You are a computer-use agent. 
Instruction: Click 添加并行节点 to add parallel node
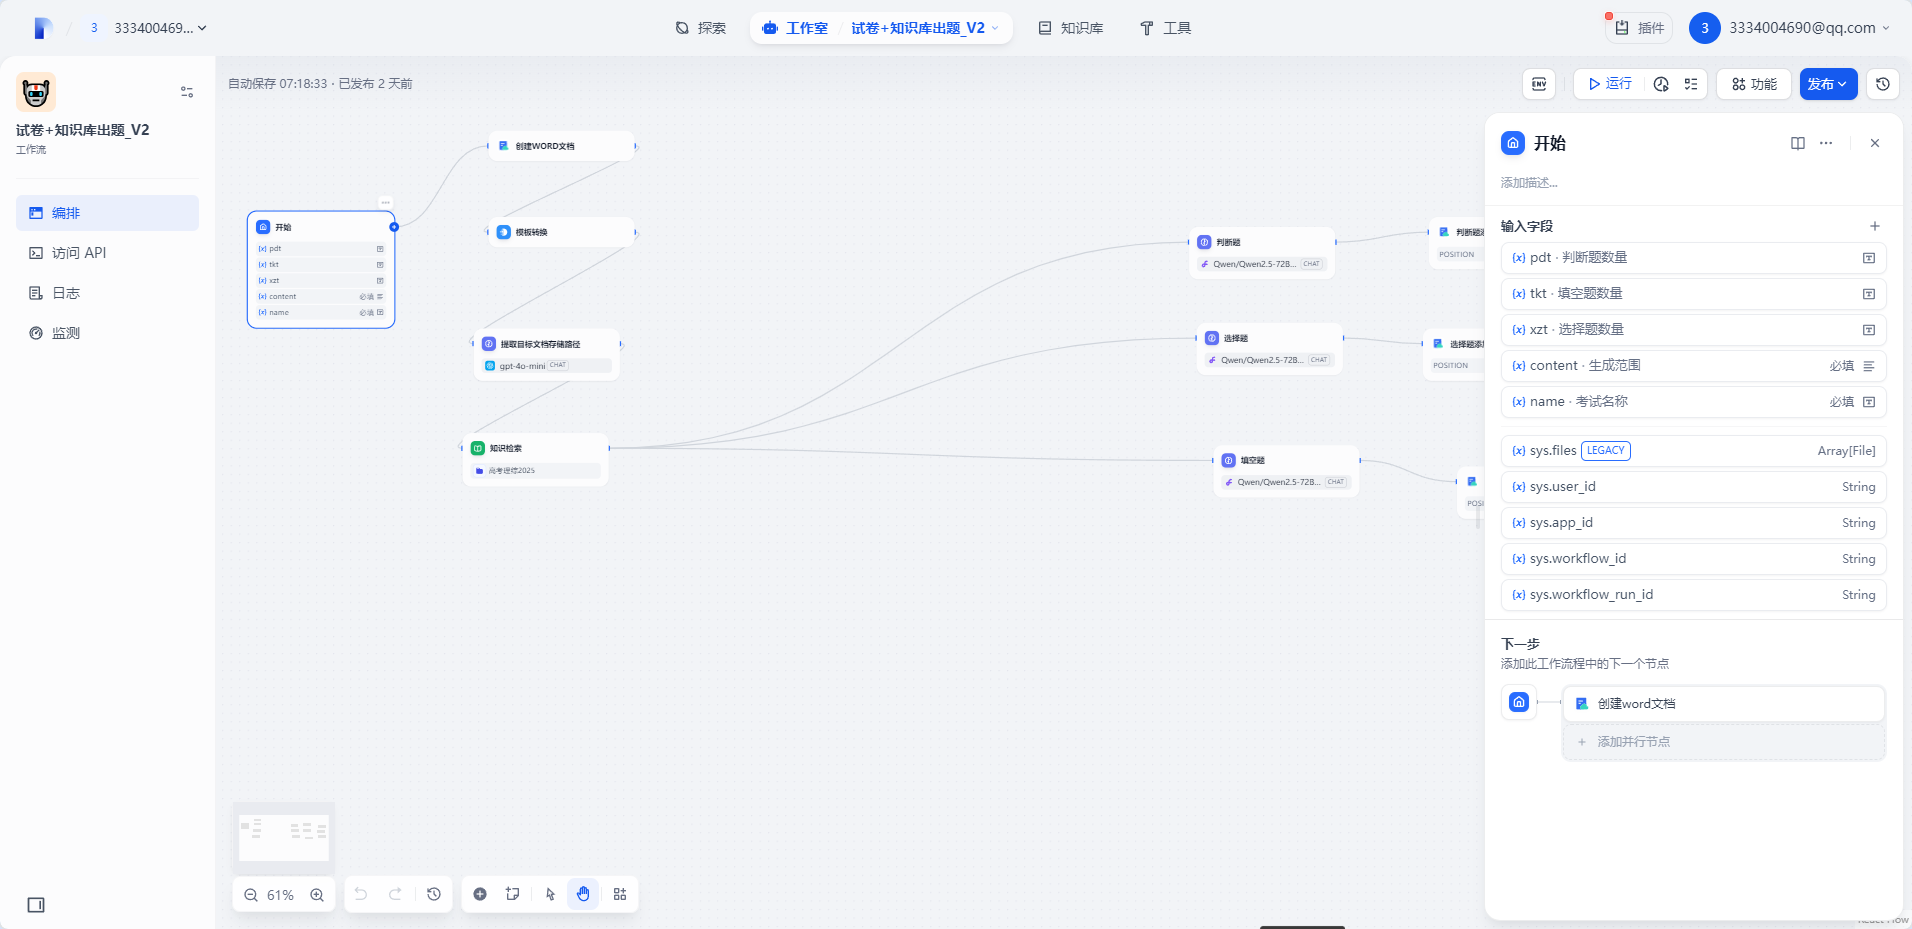(1633, 742)
